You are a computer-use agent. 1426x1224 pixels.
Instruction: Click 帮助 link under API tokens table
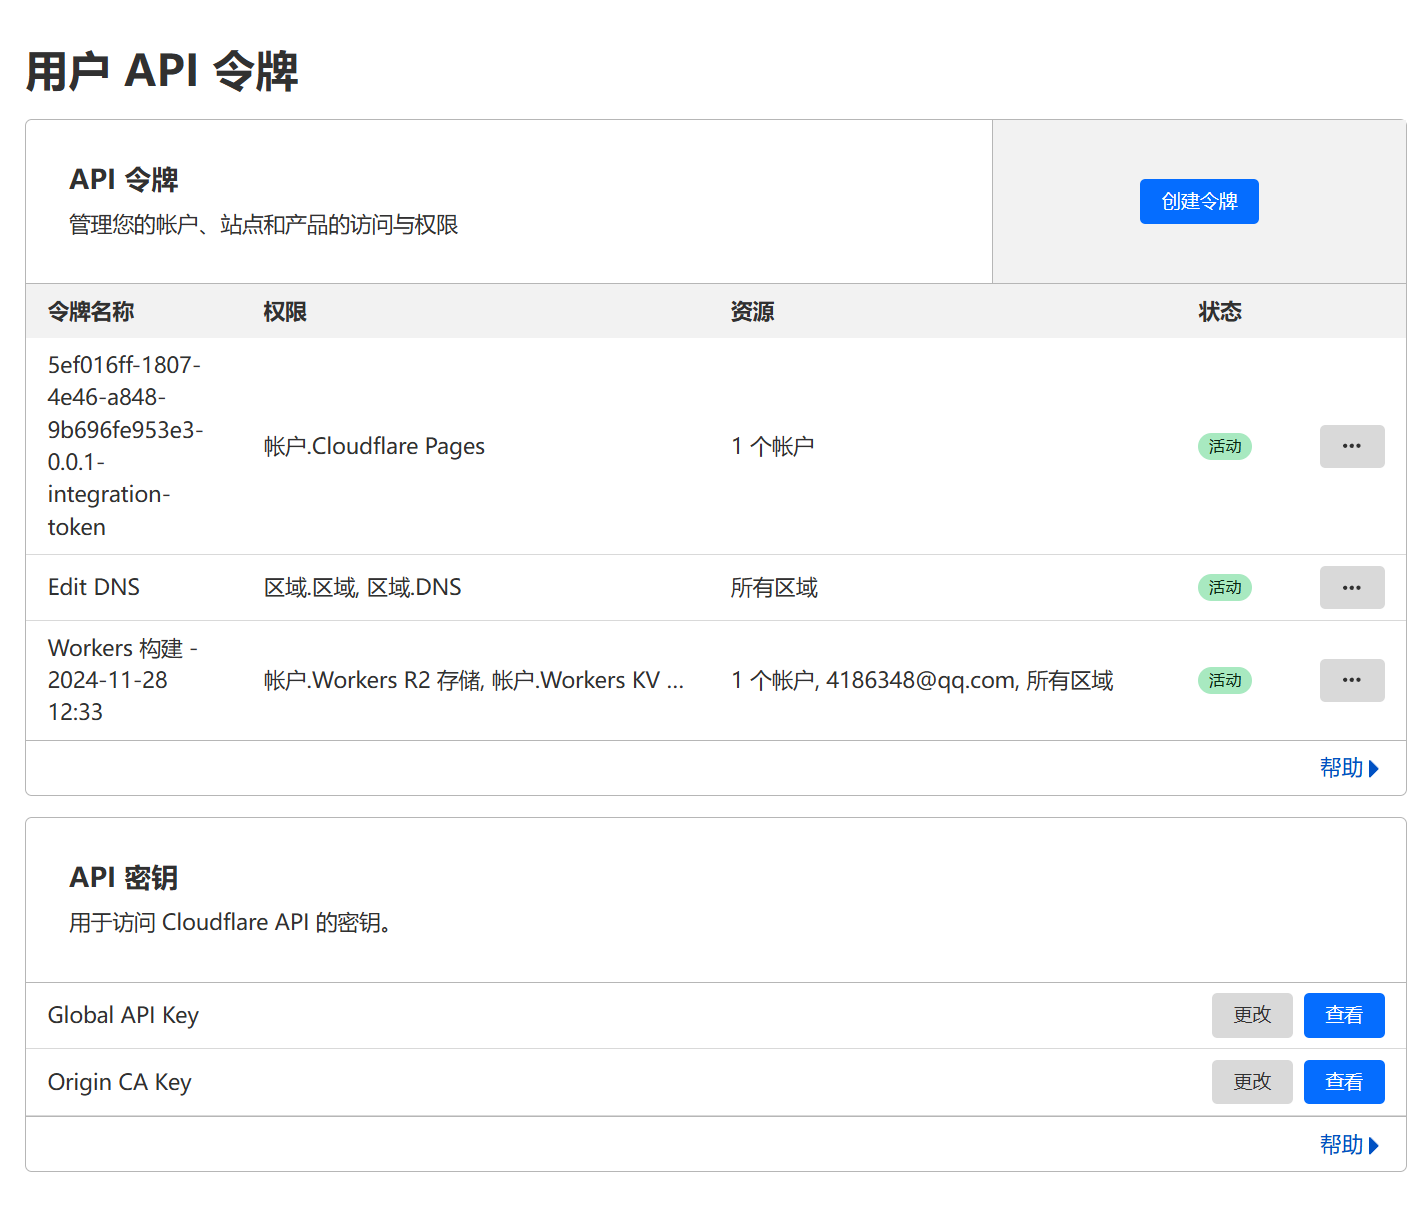(x=1348, y=768)
